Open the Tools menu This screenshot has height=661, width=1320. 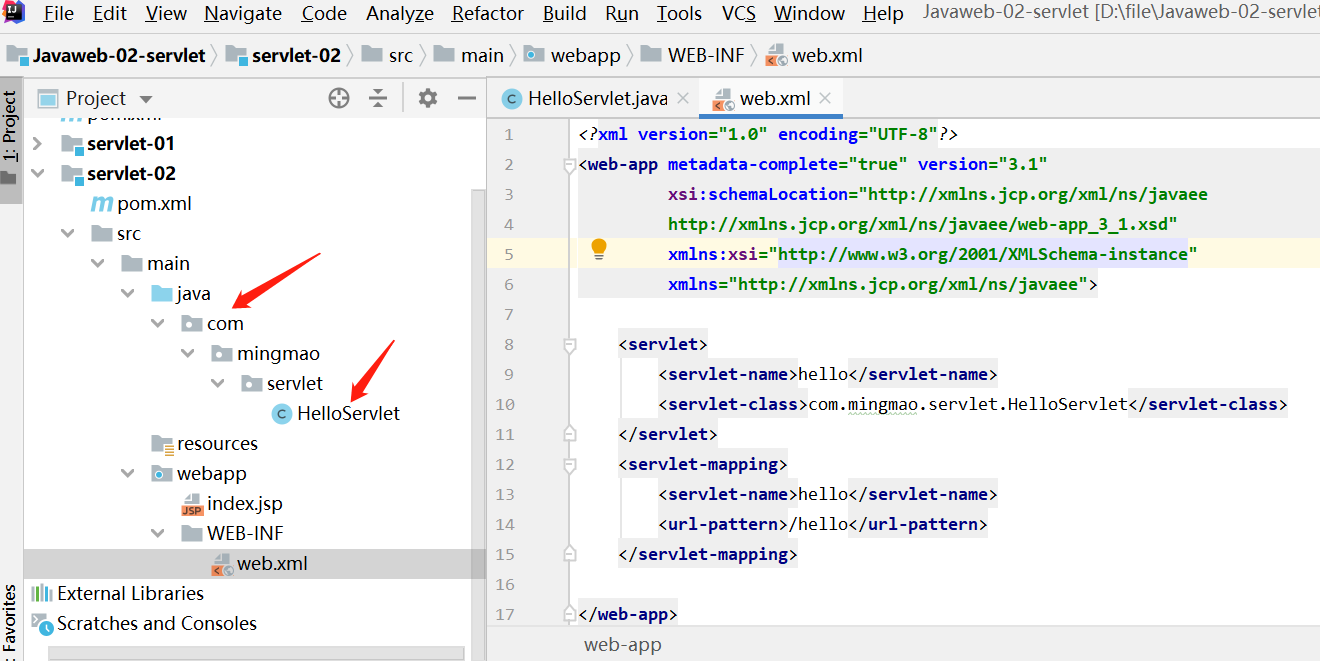tap(679, 13)
